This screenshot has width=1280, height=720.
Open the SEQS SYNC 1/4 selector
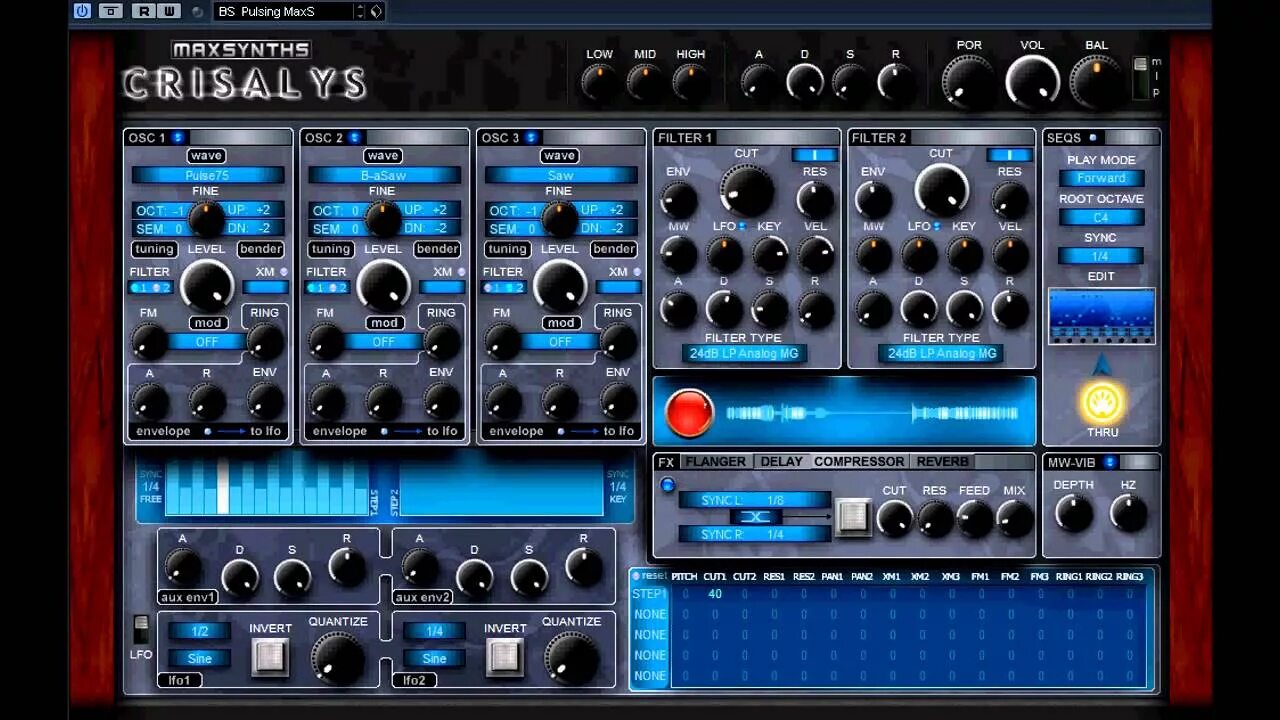1101,256
